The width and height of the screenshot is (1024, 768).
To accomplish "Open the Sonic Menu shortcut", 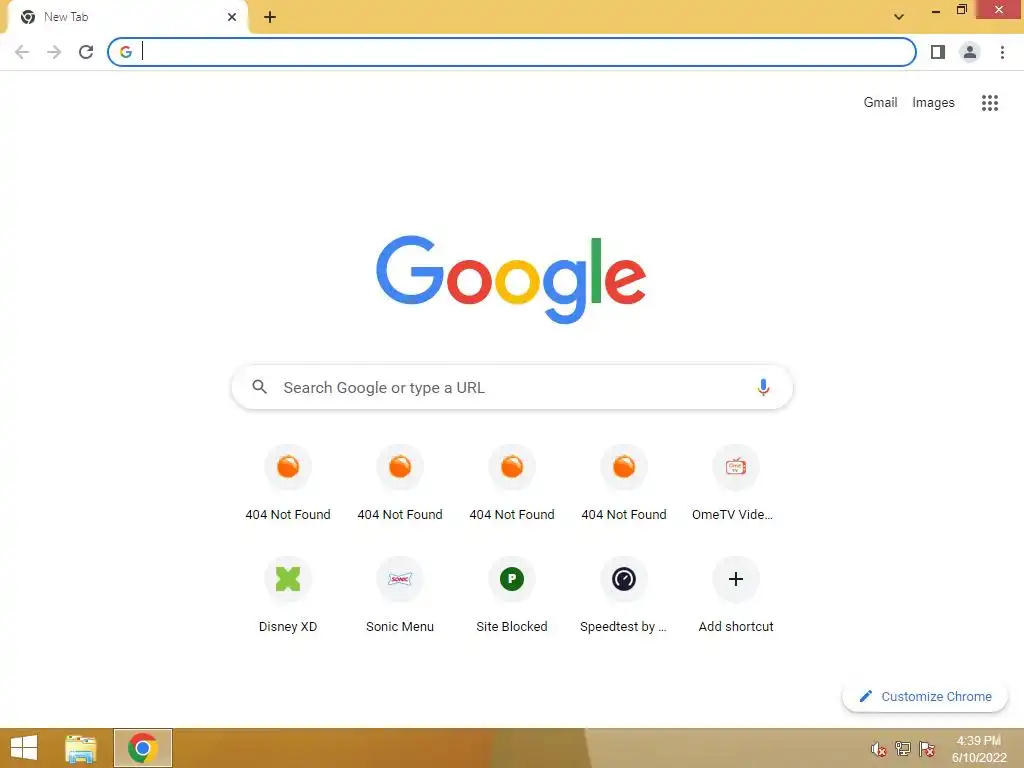I will 400,596.
